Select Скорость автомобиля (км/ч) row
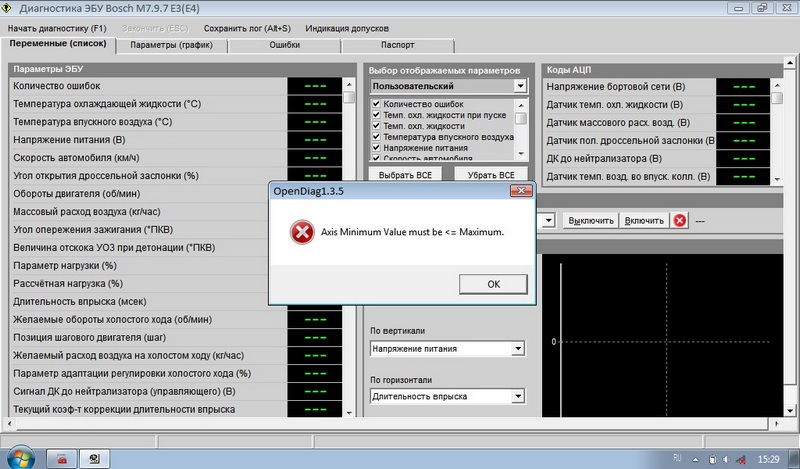Screen dimensions: 800x469 (x=176, y=158)
